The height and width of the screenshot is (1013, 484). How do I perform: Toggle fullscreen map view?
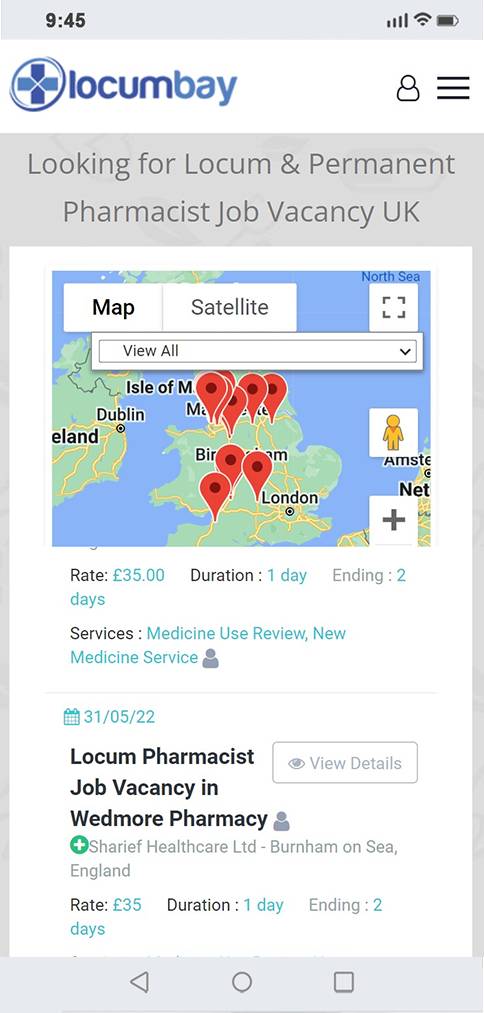[x=393, y=308]
